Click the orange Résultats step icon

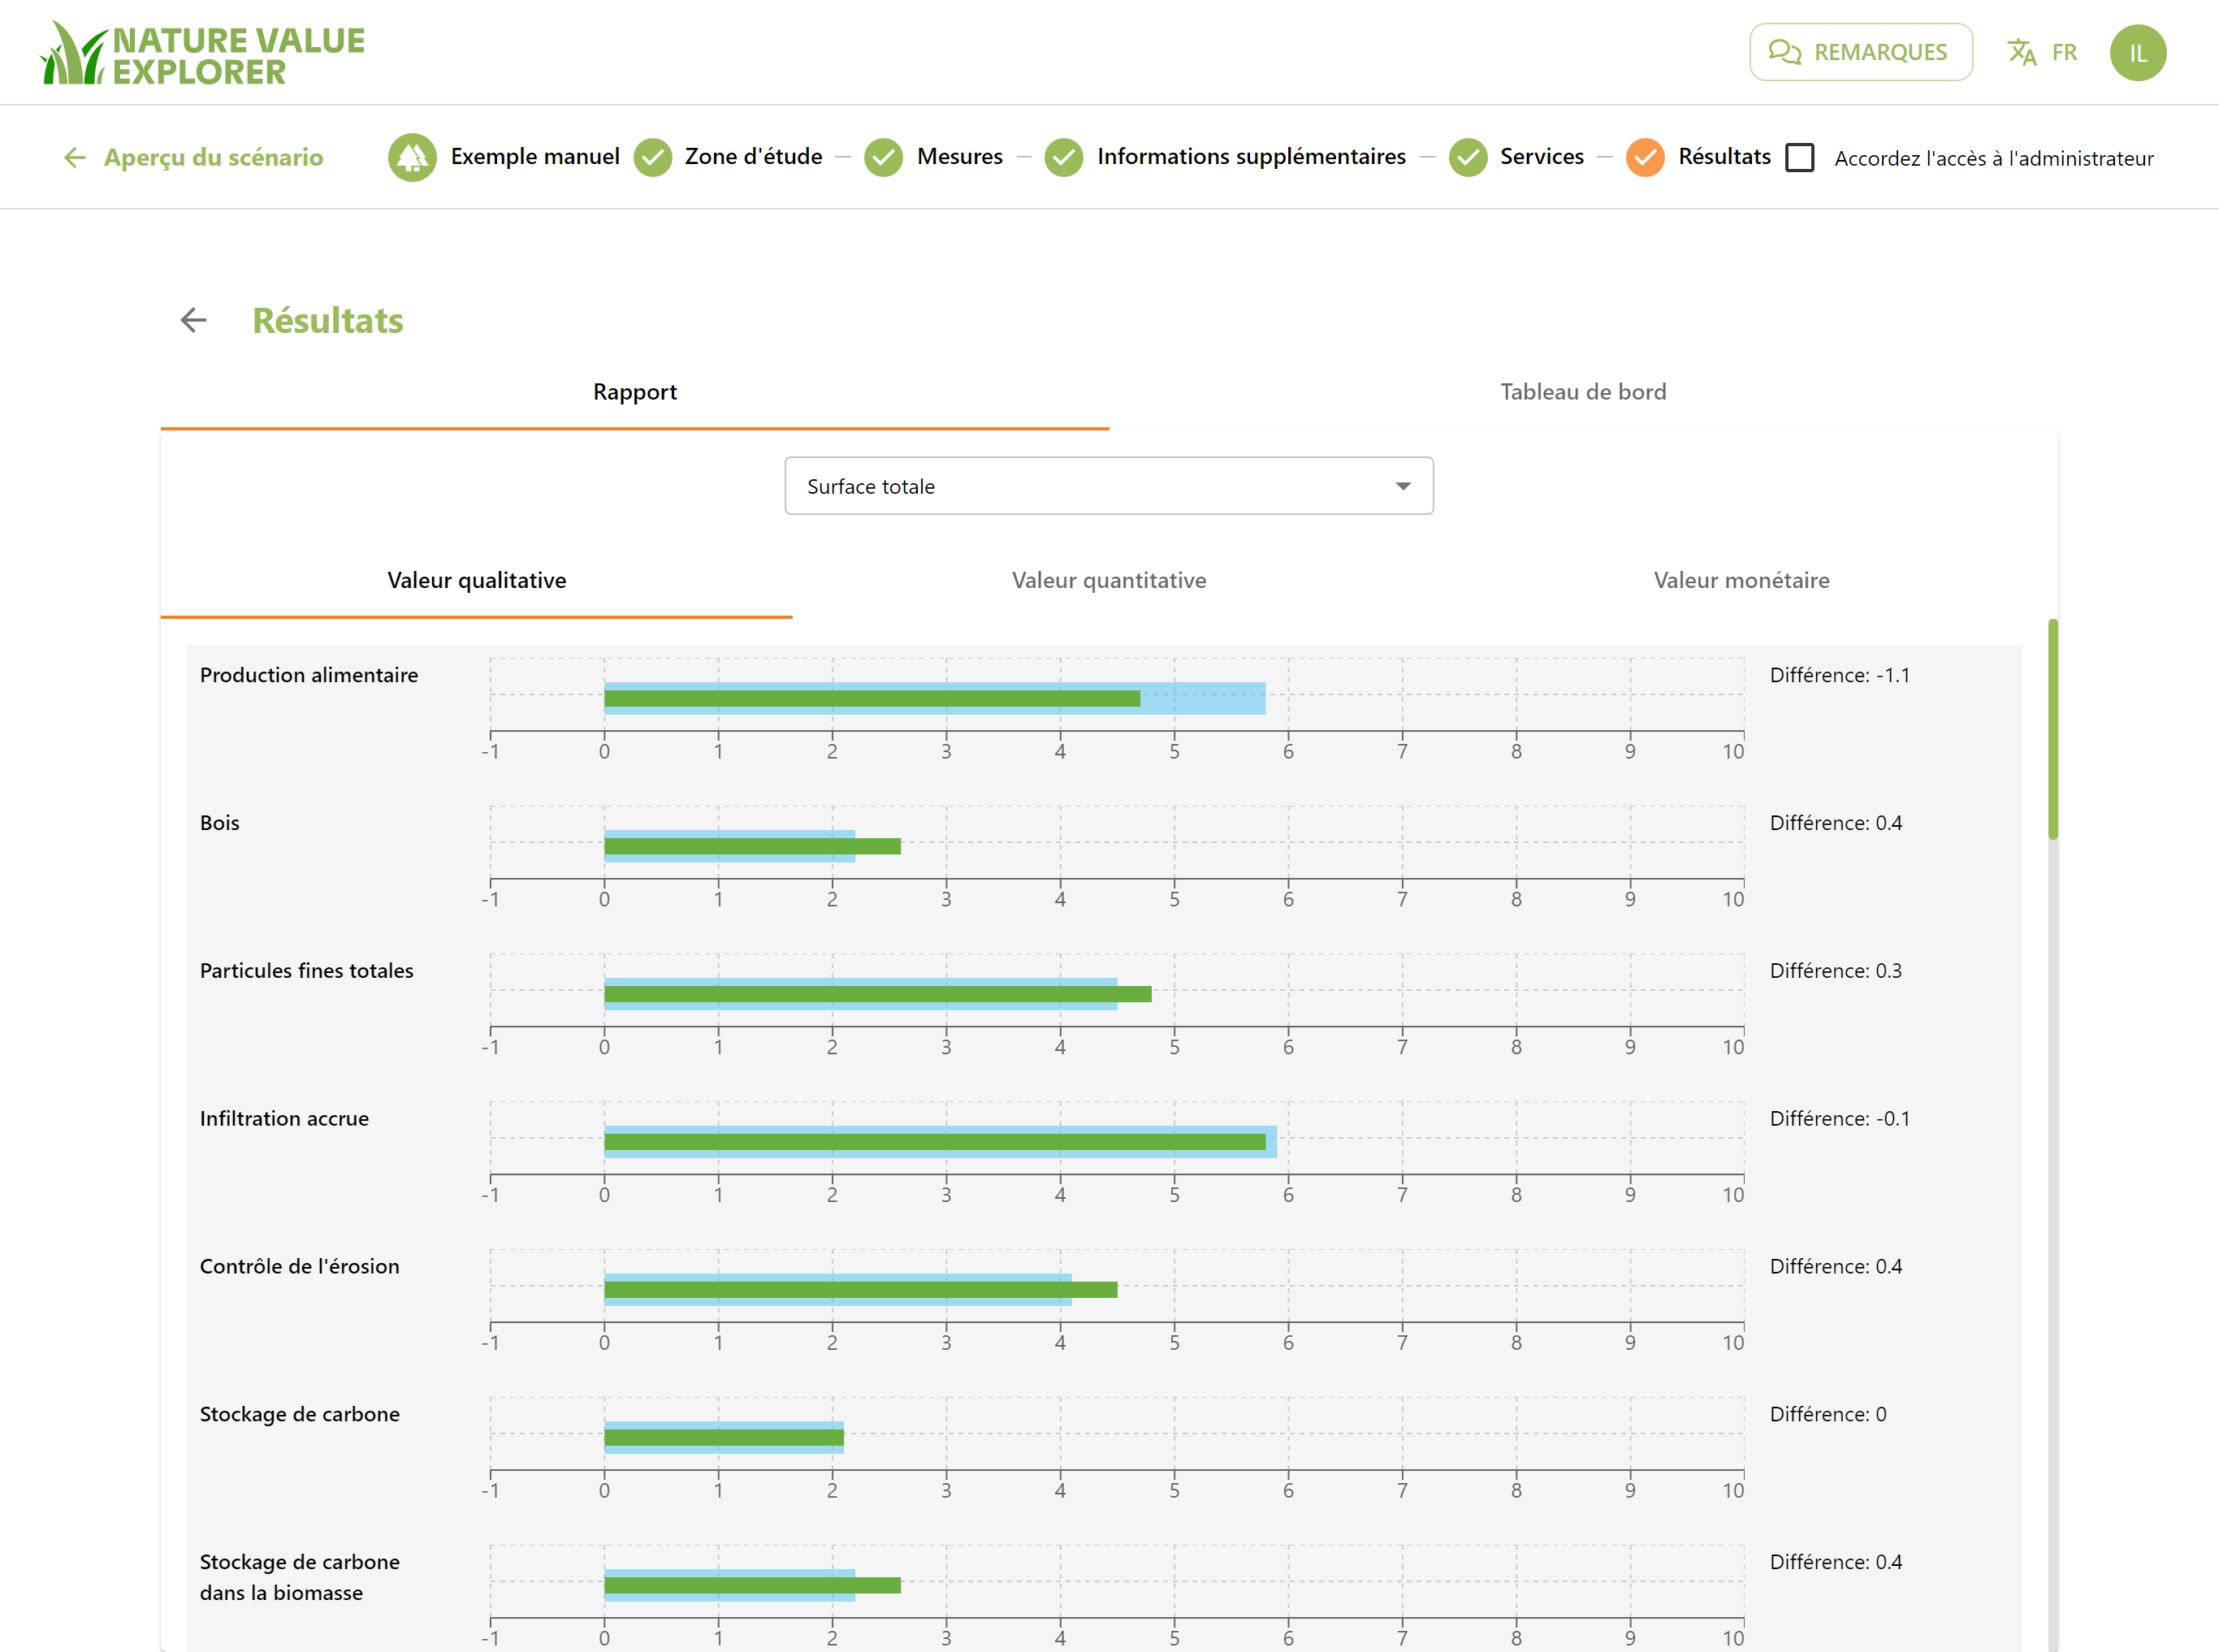tap(1645, 157)
